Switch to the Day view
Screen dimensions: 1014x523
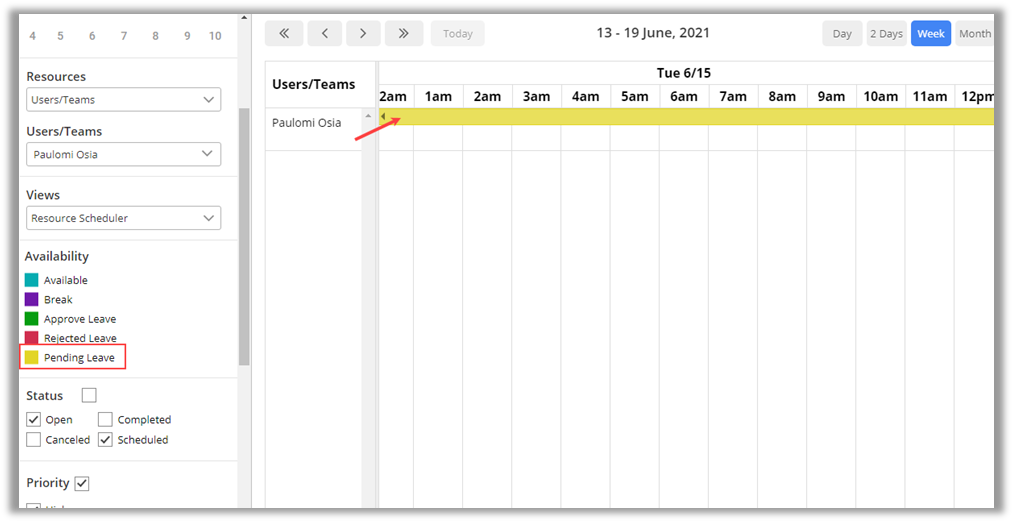click(x=842, y=34)
